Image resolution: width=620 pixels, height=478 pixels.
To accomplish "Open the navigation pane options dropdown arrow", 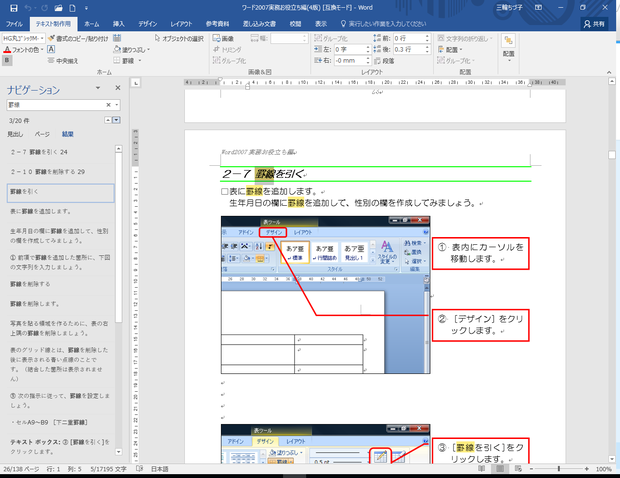I will point(98,88).
